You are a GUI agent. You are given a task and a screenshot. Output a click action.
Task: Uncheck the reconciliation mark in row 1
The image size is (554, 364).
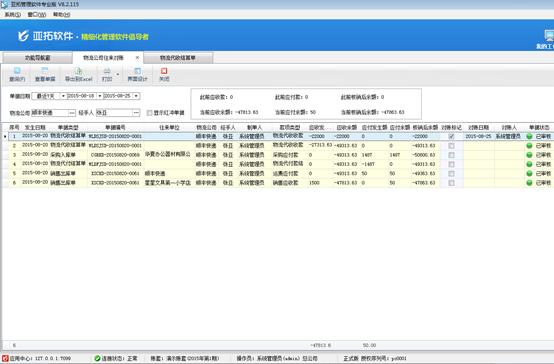pos(451,136)
